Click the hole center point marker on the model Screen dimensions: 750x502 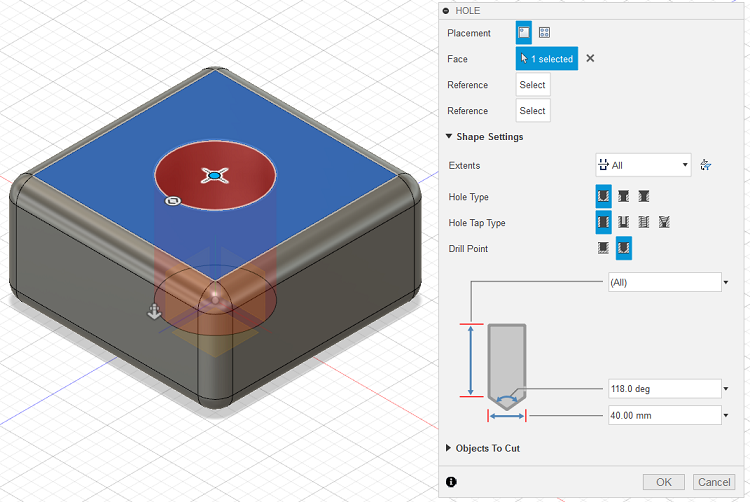[x=215, y=176]
